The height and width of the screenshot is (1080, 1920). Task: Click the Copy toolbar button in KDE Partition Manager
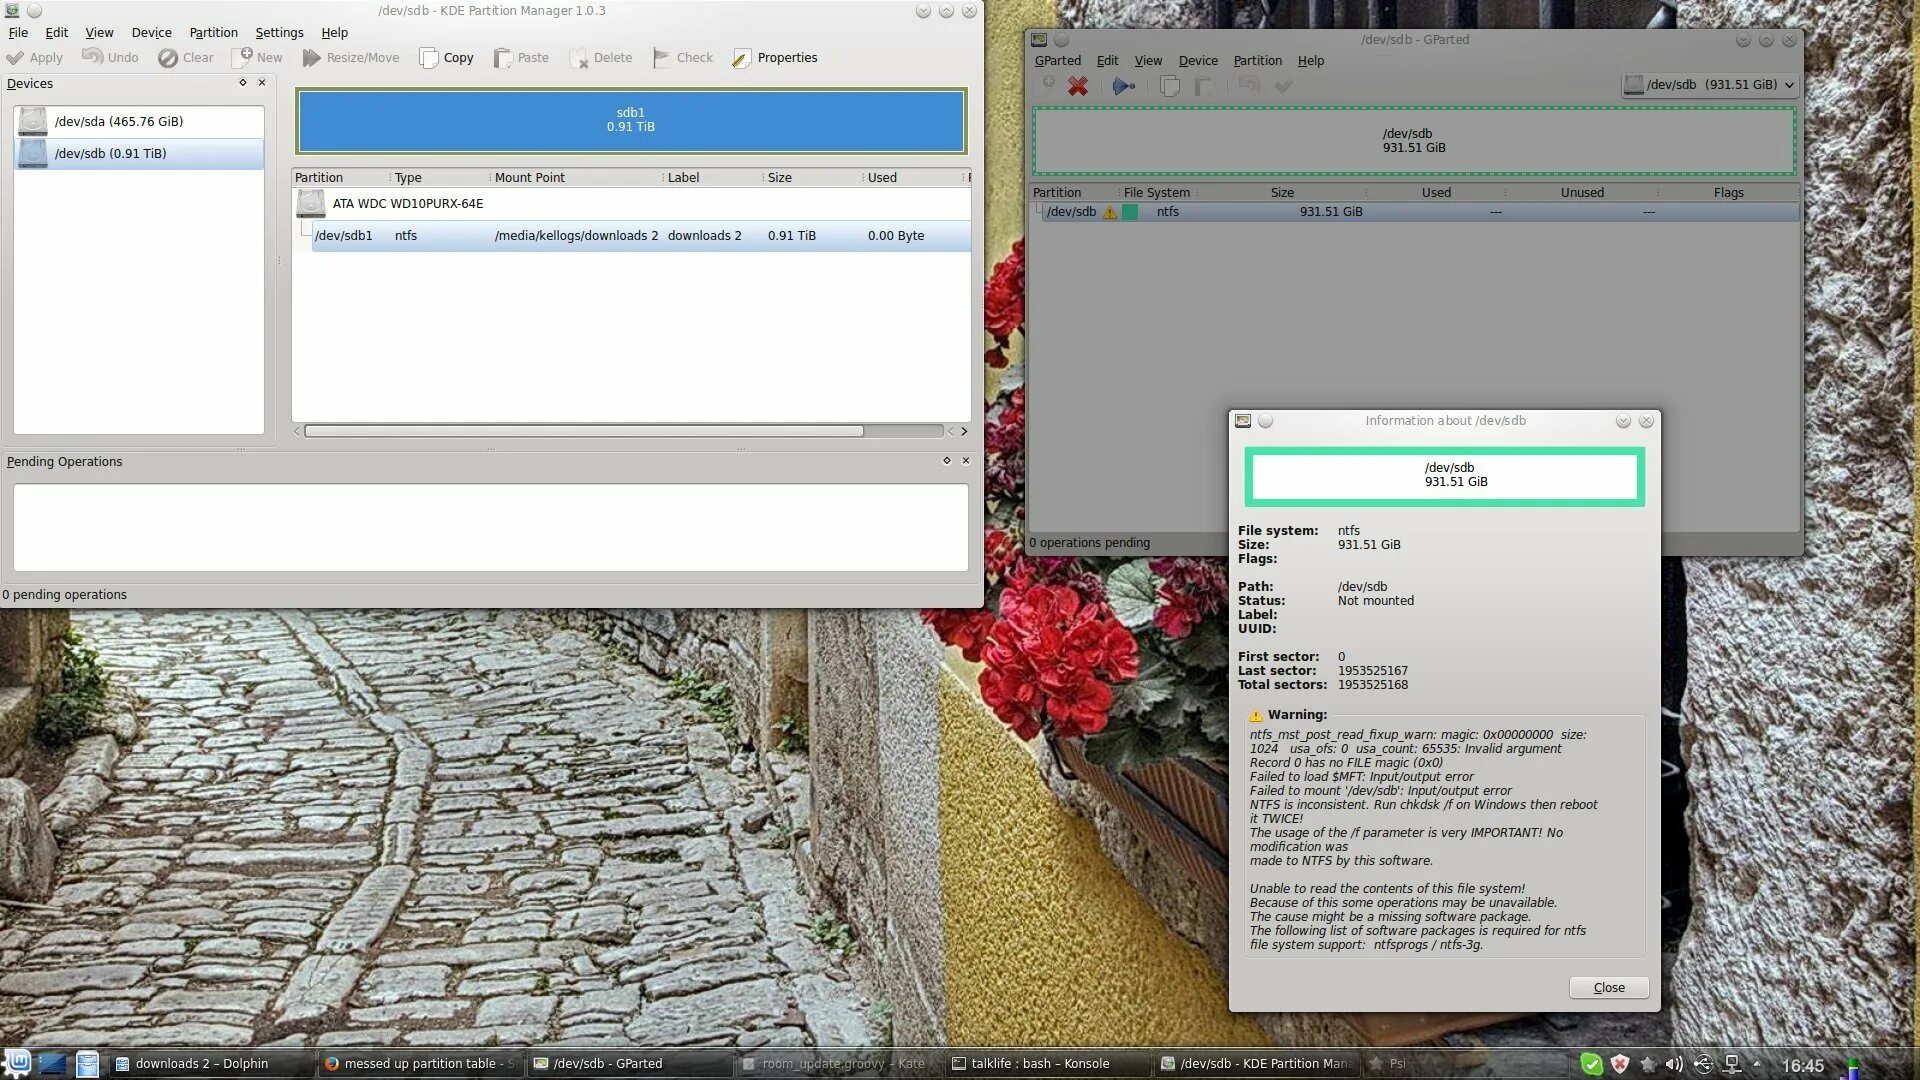pos(446,58)
